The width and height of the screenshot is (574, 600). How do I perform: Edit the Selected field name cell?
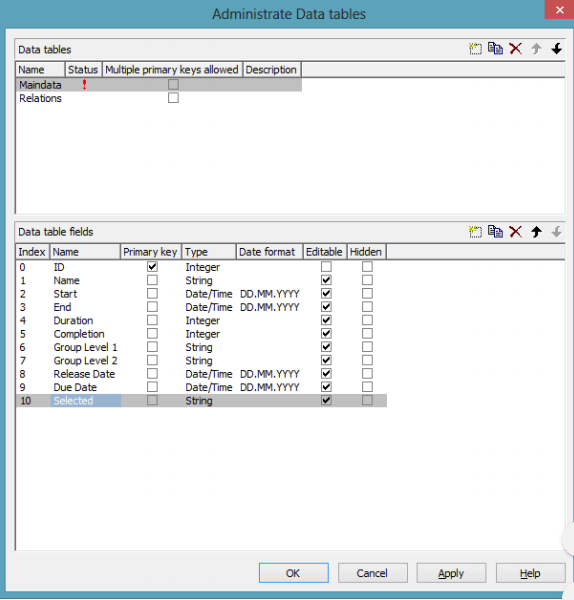point(86,401)
